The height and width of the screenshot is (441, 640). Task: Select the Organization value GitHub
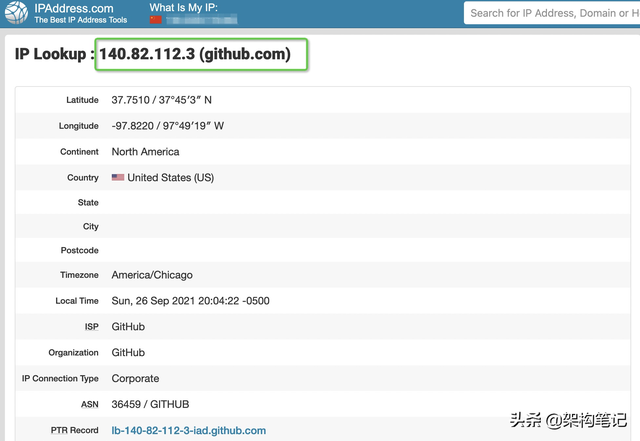tap(128, 352)
